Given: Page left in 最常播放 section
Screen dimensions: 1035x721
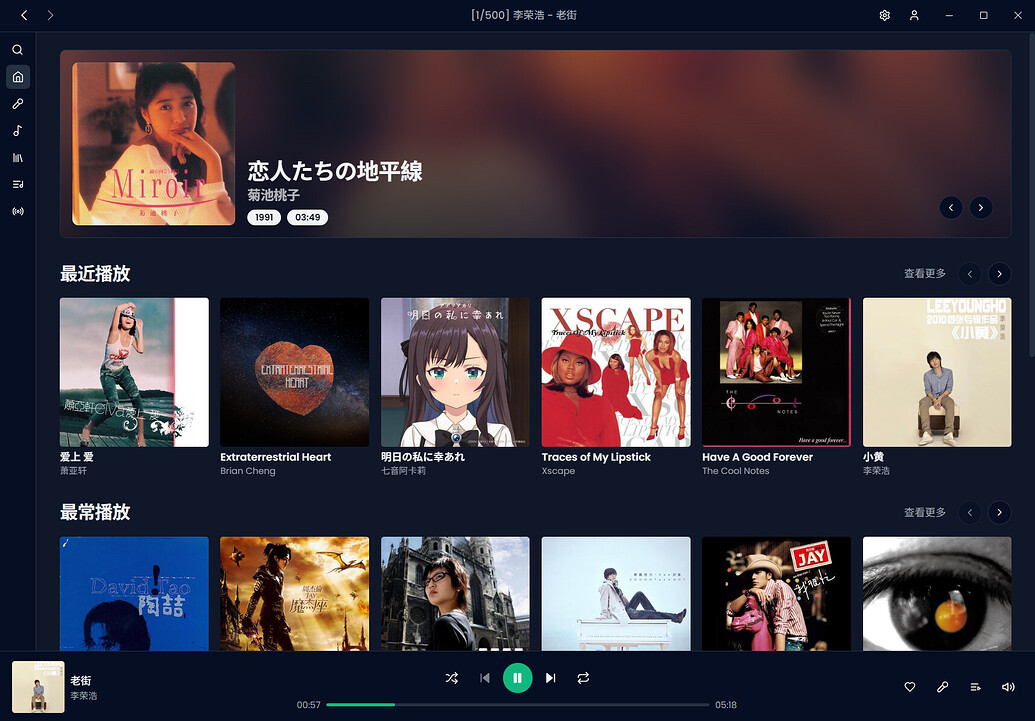Looking at the screenshot, I should (x=970, y=512).
